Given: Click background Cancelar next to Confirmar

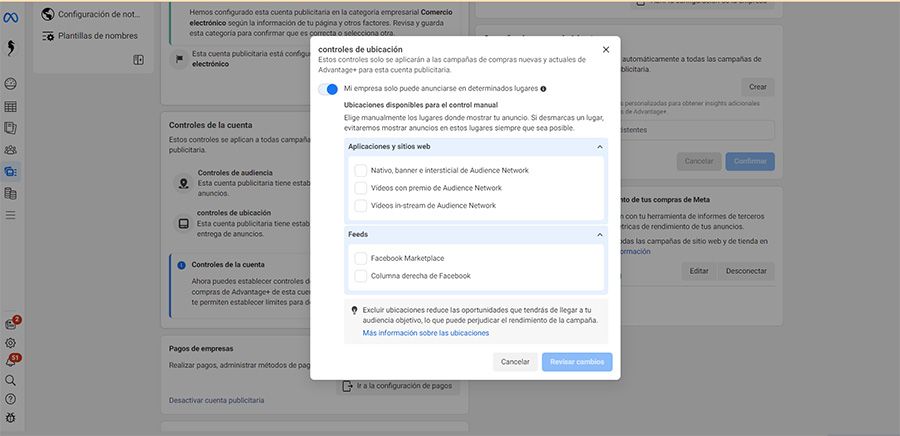Looking at the screenshot, I should (x=699, y=161).
